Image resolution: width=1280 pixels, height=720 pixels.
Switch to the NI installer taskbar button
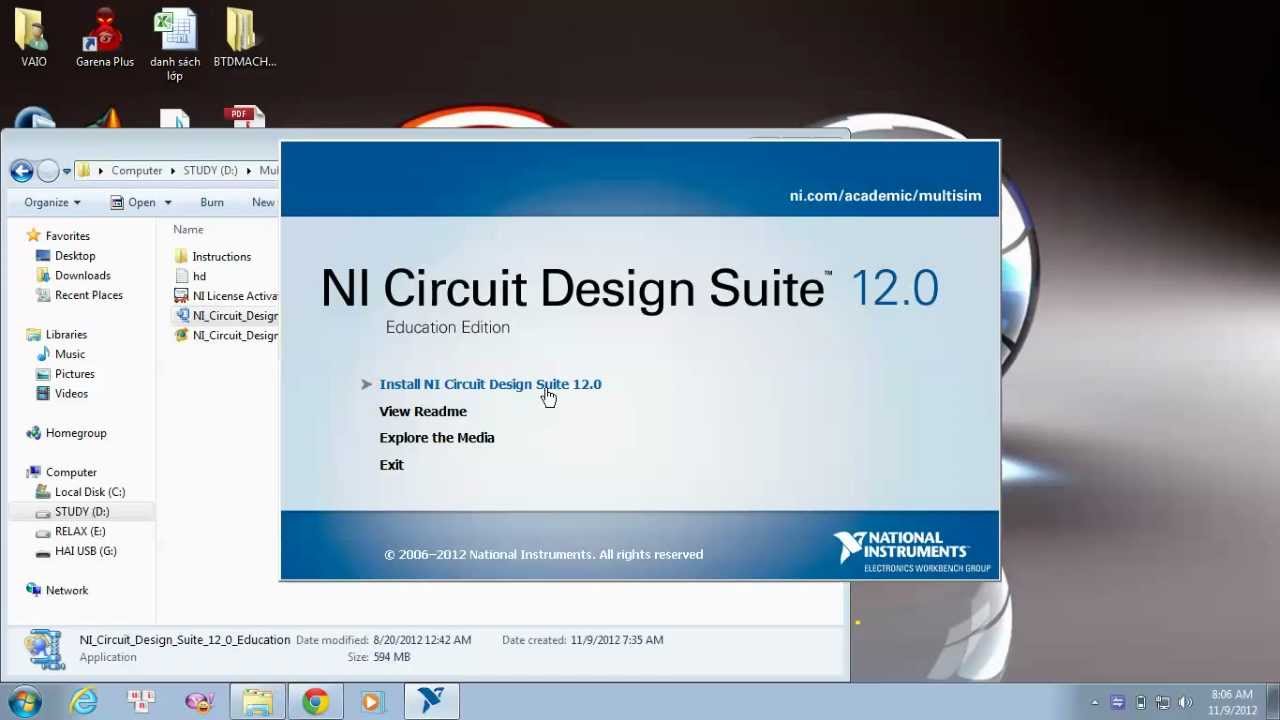pos(431,702)
